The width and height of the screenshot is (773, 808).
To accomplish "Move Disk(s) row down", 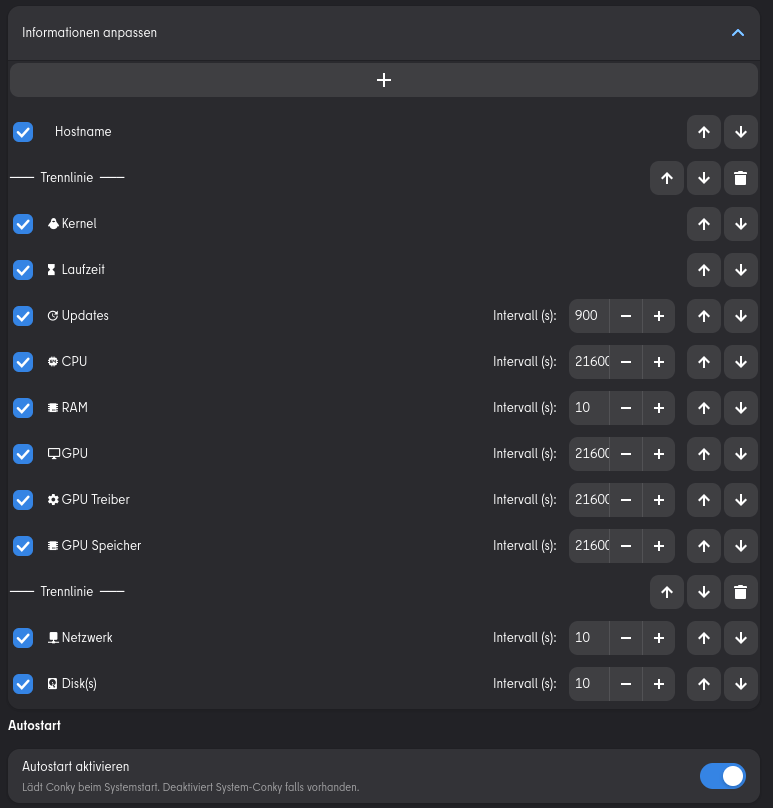I will [x=740, y=684].
